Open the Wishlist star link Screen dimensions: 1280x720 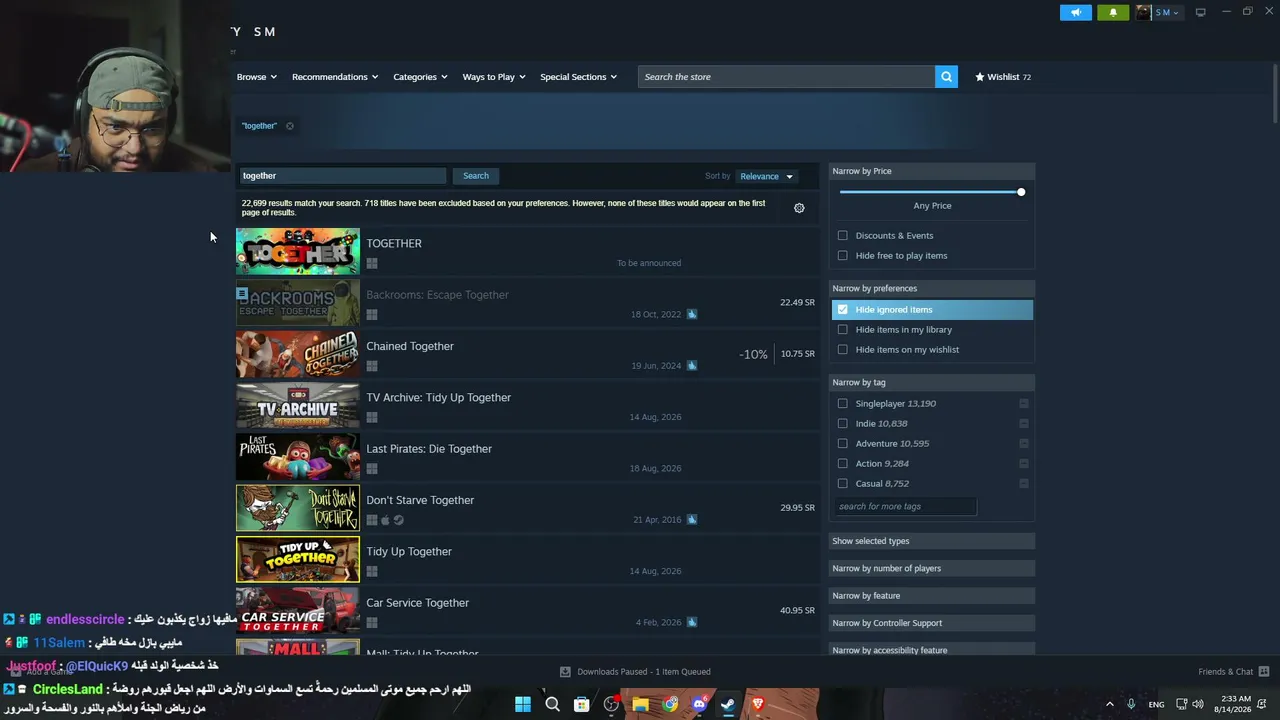pyautogui.click(x=1002, y=77)
